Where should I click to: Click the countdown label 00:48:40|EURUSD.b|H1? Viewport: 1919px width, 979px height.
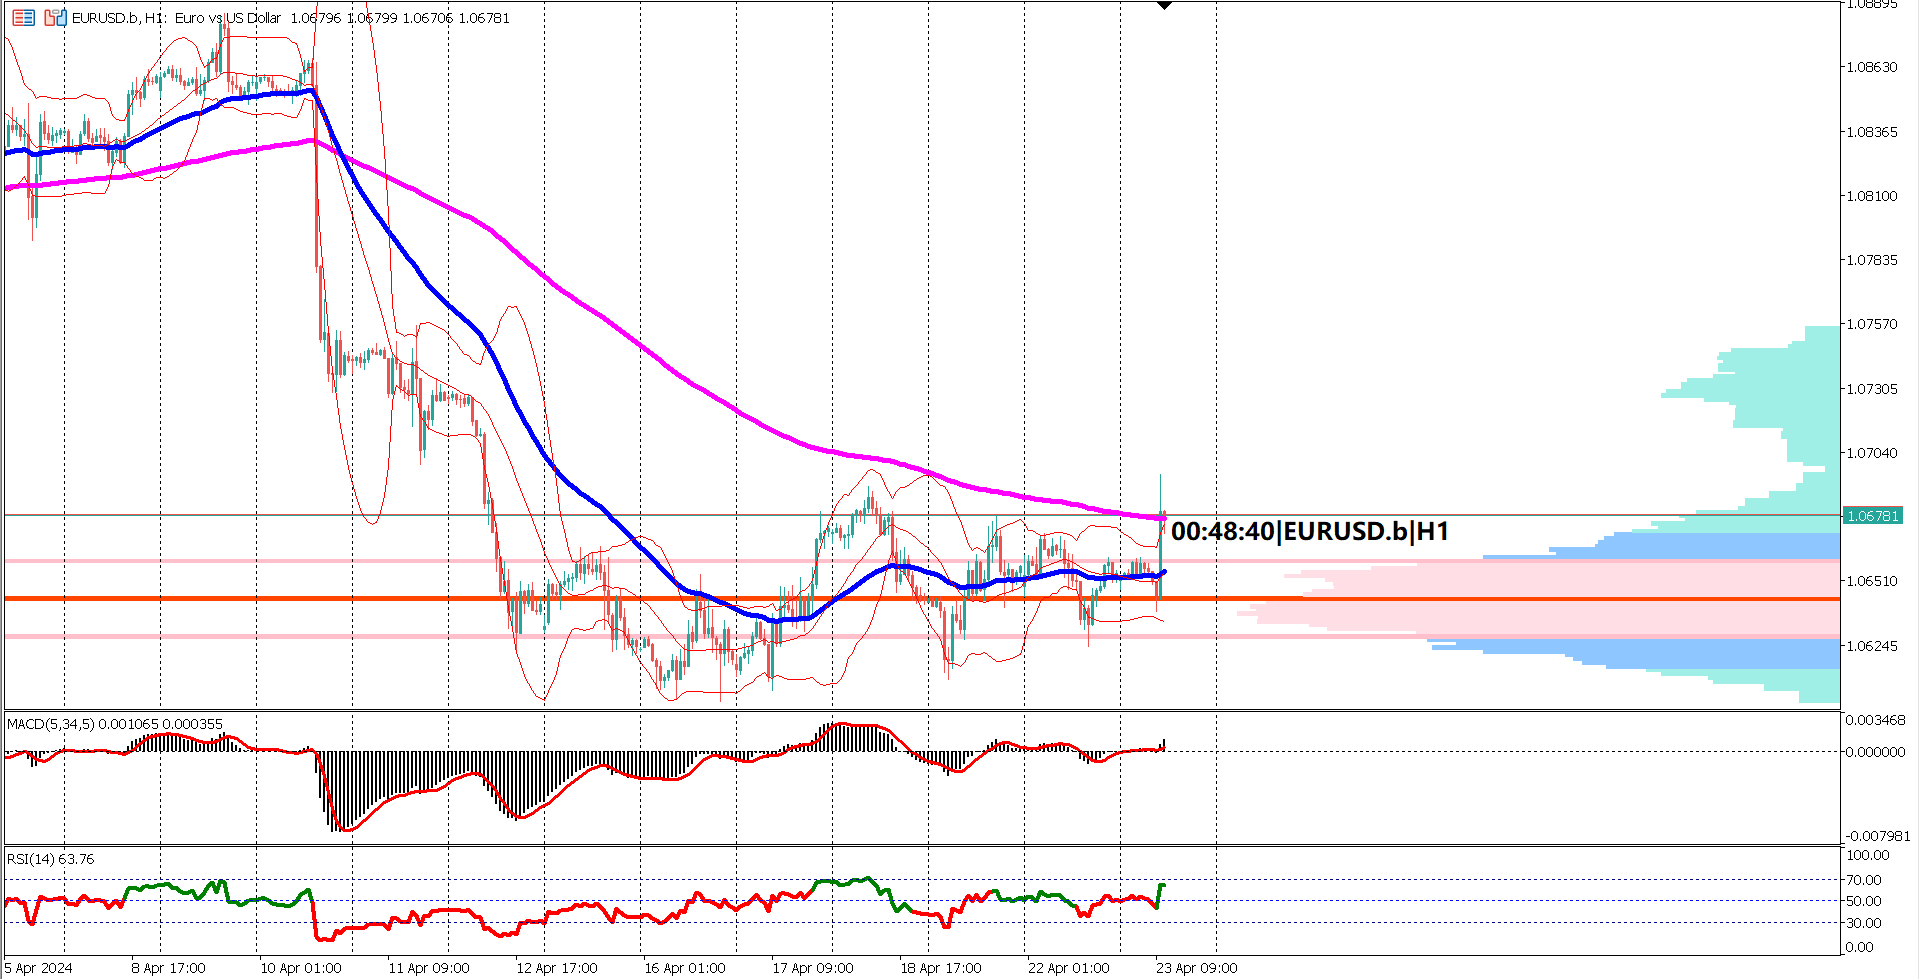[1311, 532]
